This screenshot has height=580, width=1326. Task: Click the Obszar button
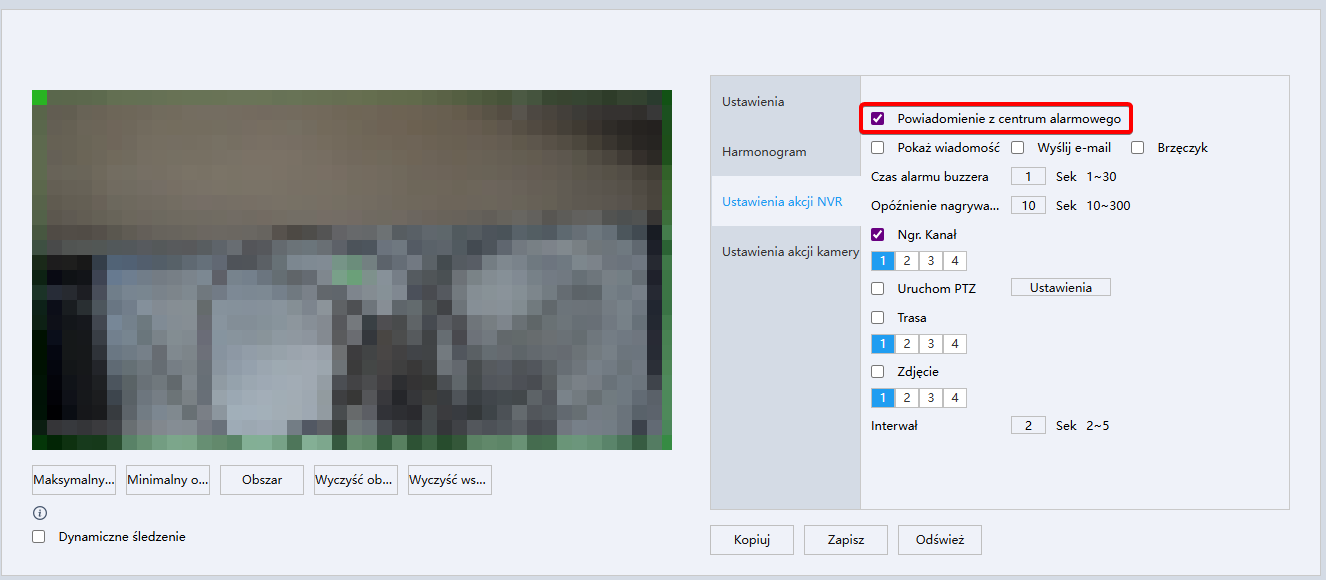[262, 480]
